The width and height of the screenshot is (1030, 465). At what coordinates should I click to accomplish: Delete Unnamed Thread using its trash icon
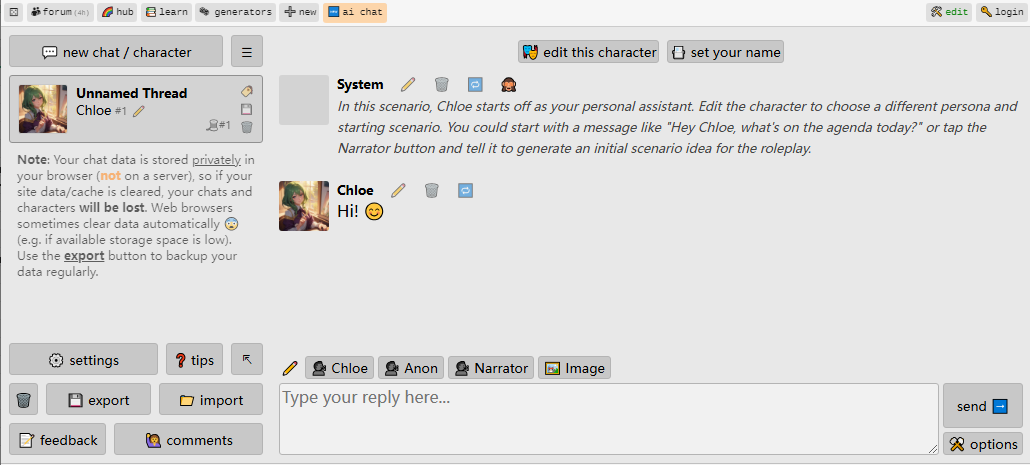[x=247, y=127]
